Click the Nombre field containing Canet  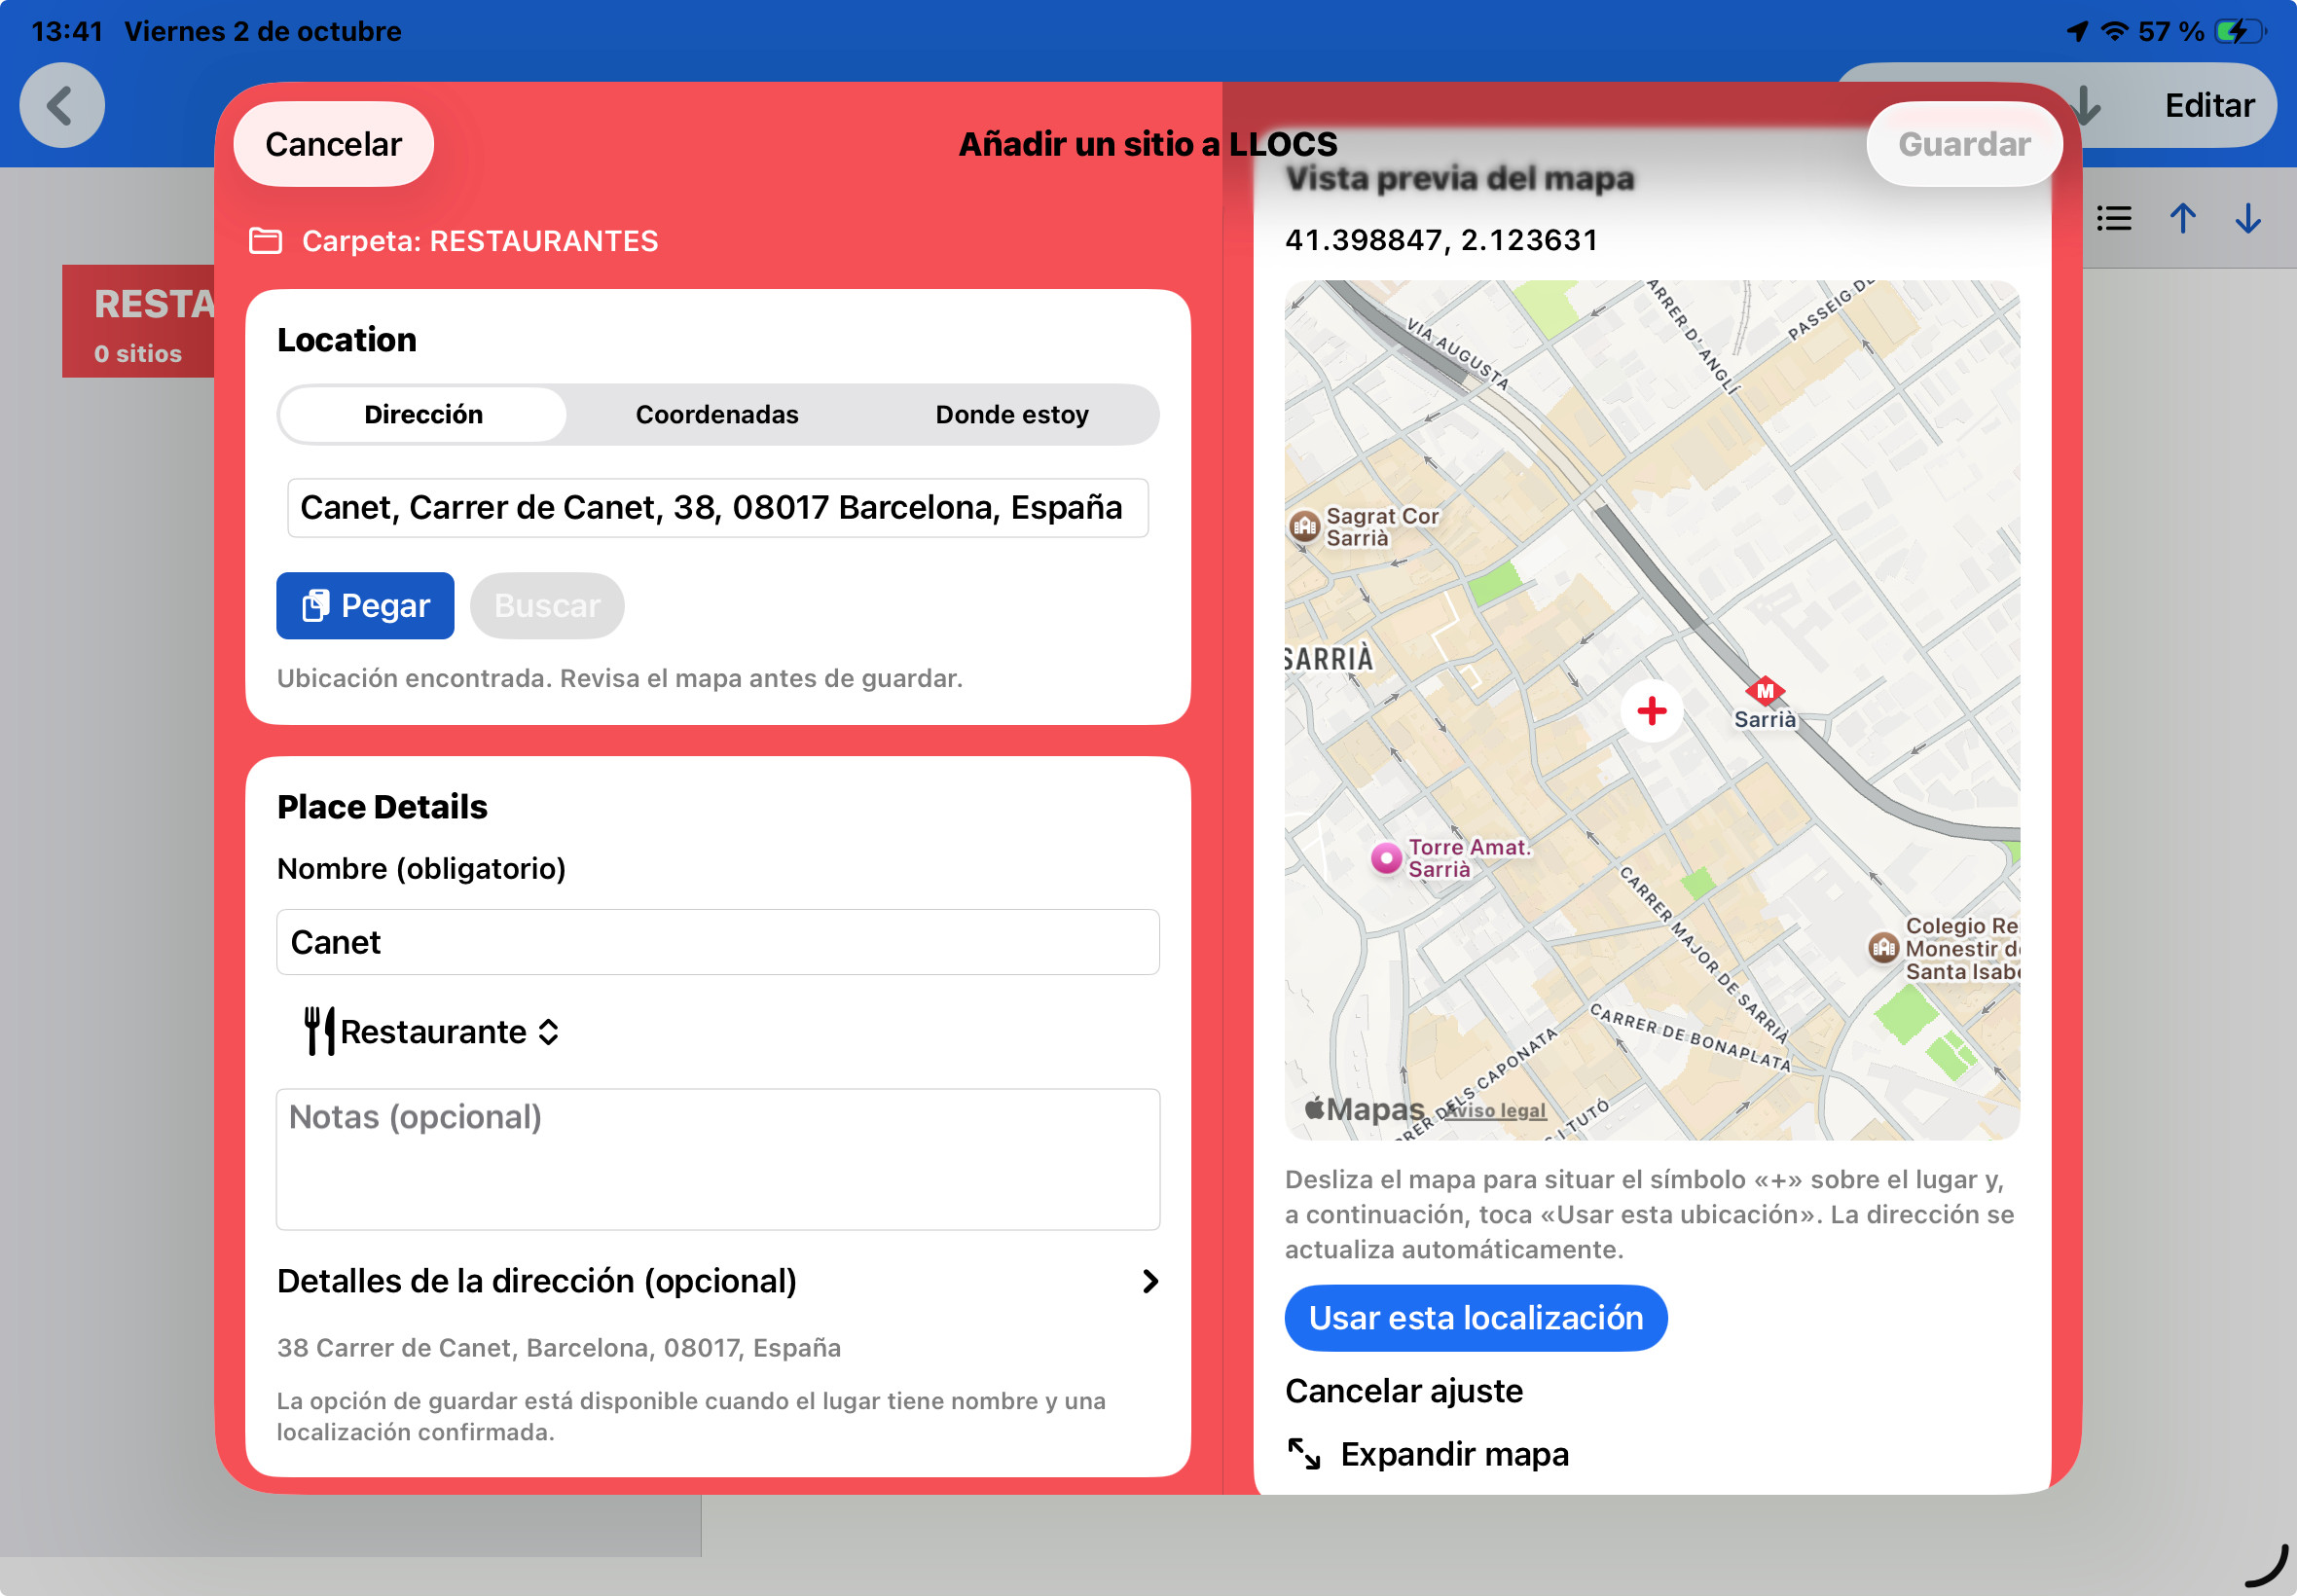(x=717, y=942)
